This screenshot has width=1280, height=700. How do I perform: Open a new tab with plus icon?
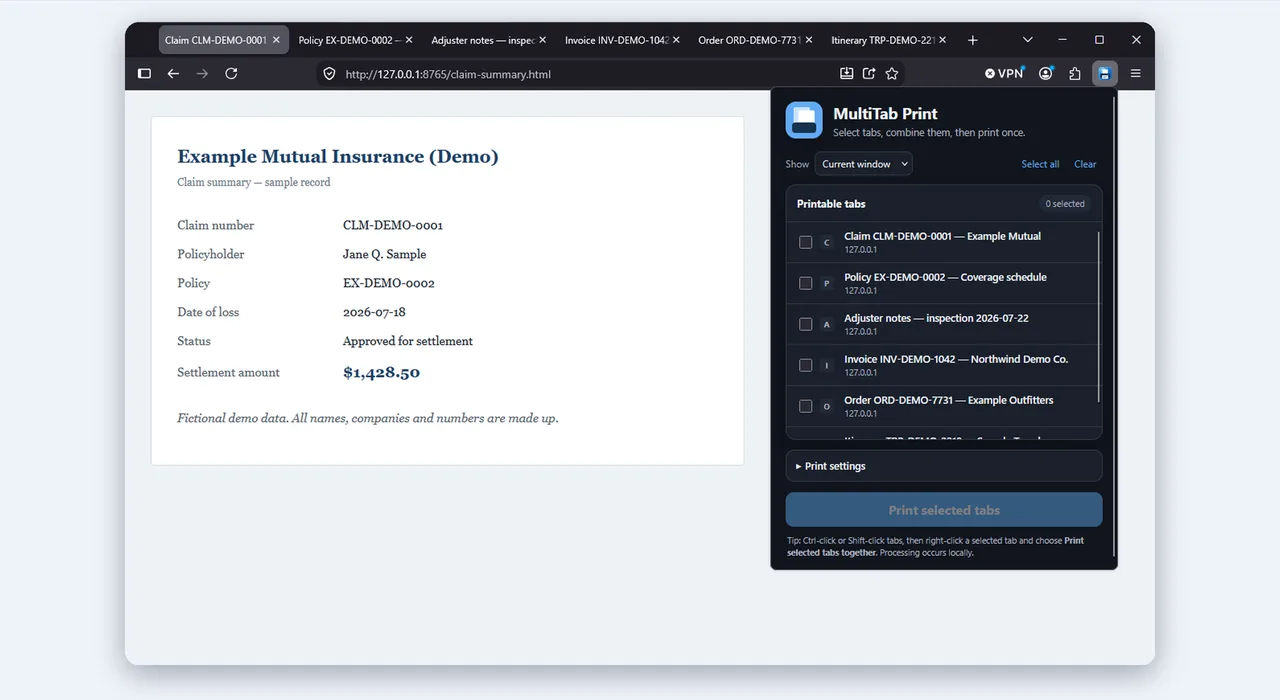(973, 40)
